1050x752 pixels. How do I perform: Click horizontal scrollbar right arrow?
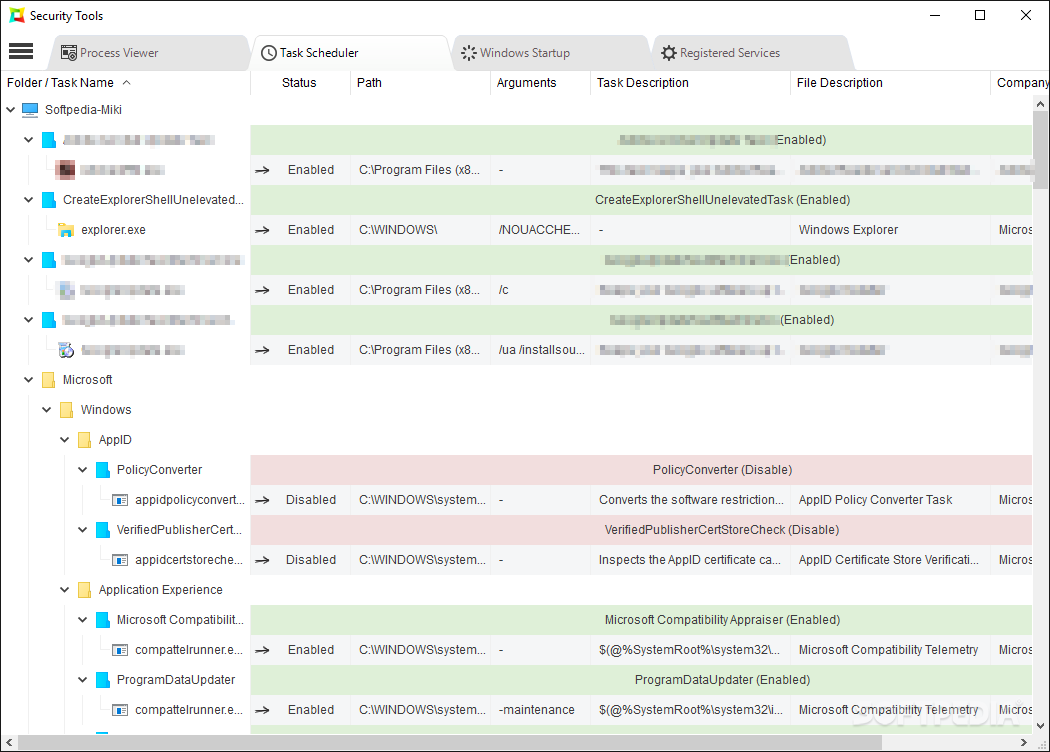tap(1024, 742)
